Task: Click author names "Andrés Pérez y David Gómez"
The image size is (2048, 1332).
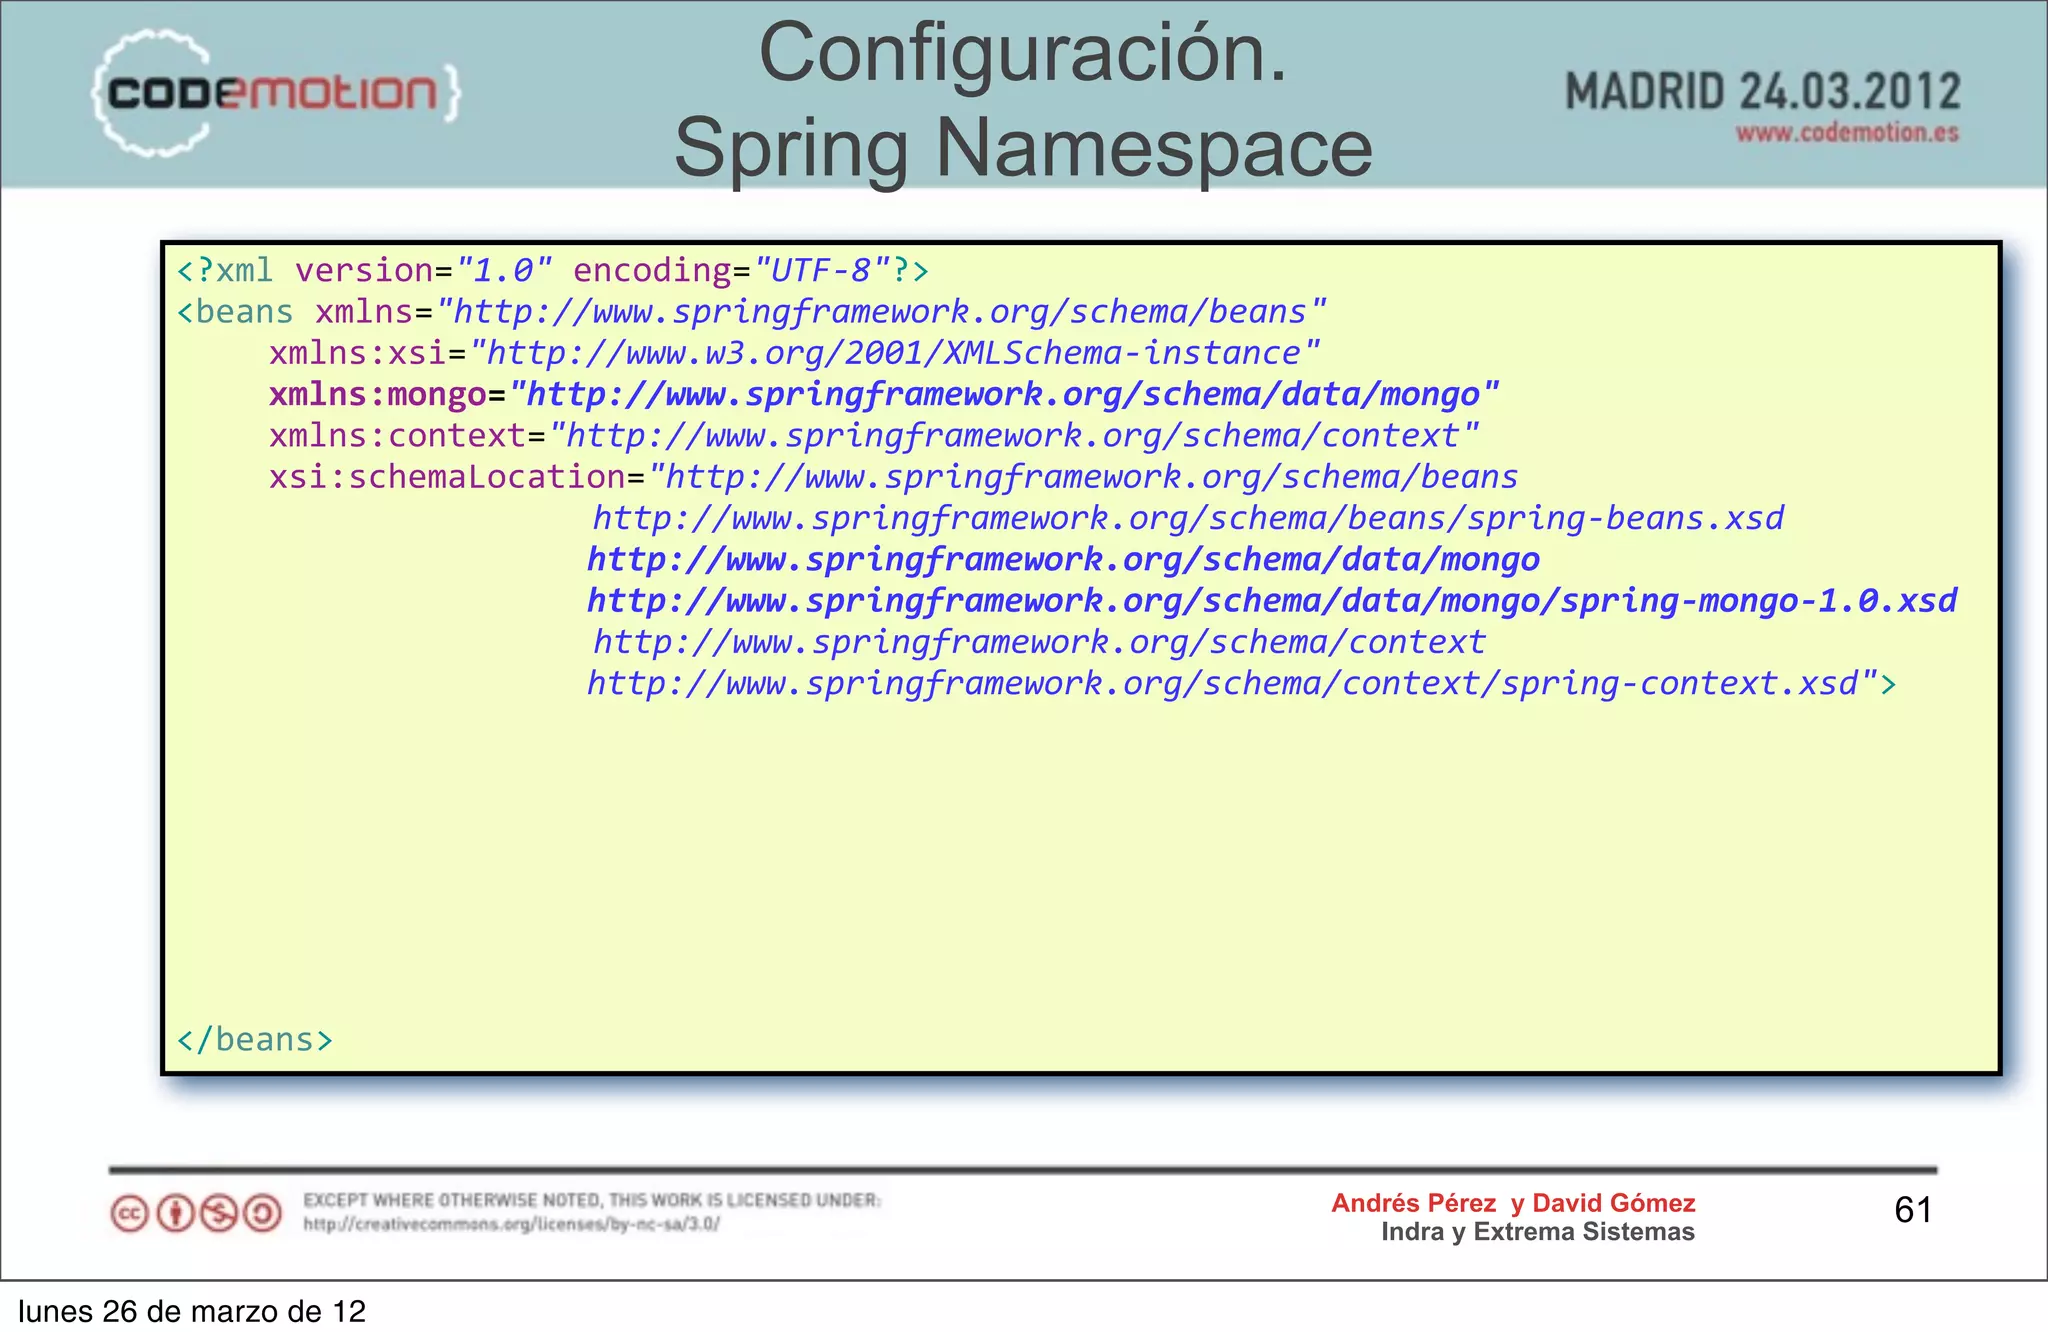Action: (1513, 1203)
